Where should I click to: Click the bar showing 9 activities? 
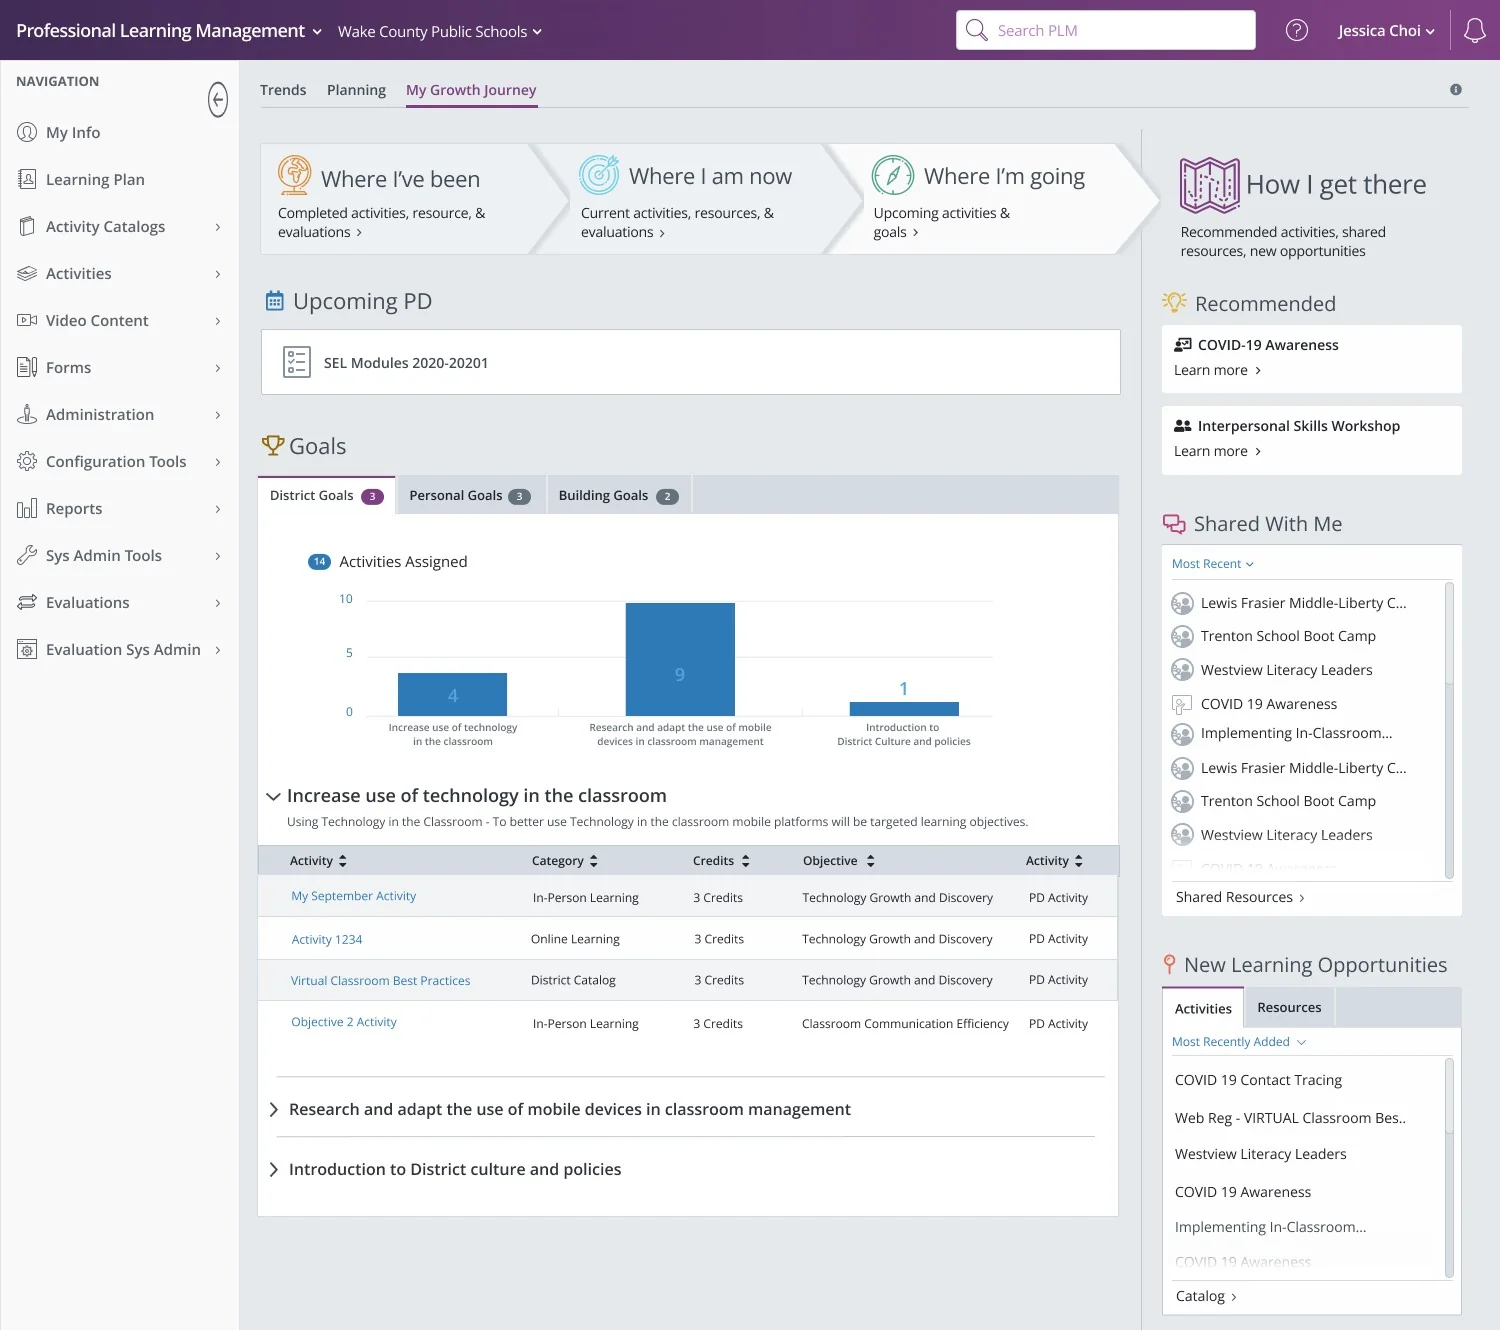(x=680, y=659)
